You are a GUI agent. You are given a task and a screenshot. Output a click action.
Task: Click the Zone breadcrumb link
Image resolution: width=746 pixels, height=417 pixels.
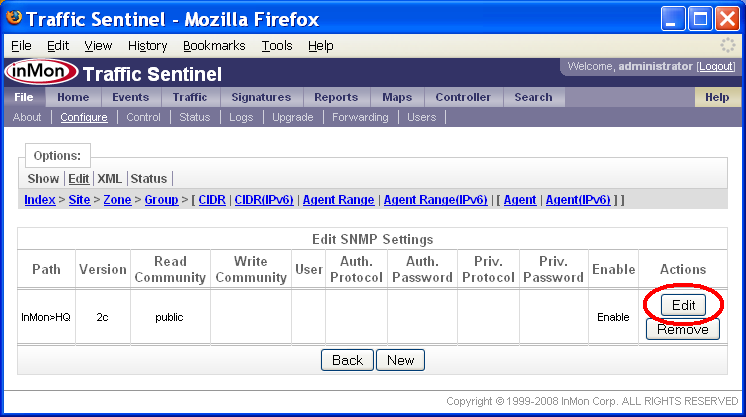tap(117, 200)
